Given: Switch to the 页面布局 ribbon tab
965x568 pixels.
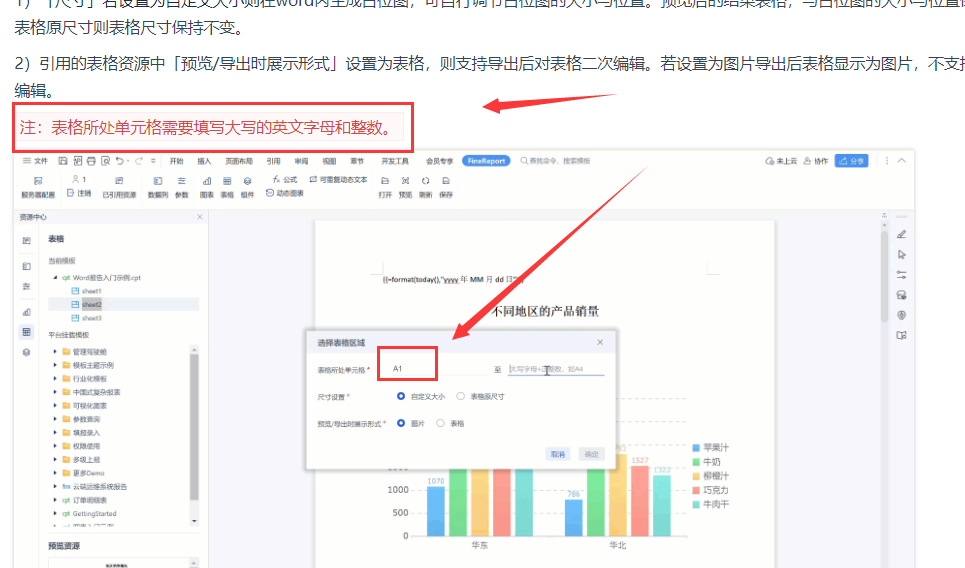Looking at the screenshot, I should [239, 161].
